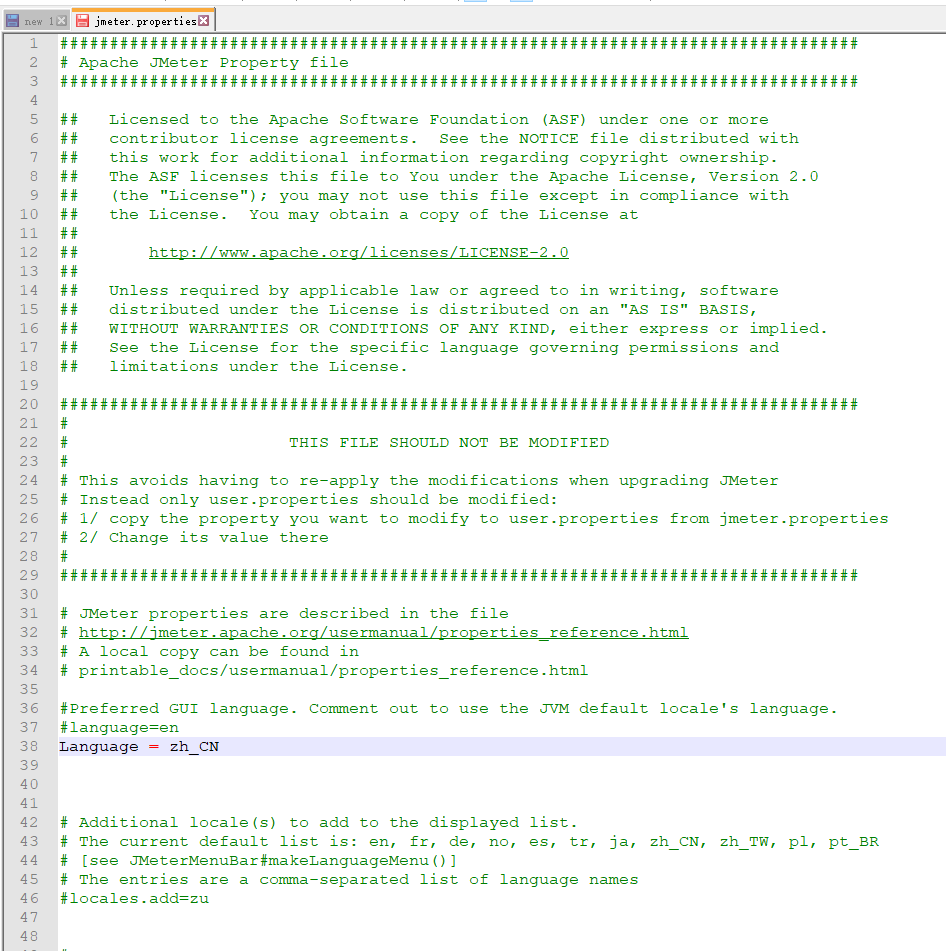Click "WITHOUT WARRANTIES OR CONDITIONS" line
This screenshot has height=951, width=946.
click(468, 329)
